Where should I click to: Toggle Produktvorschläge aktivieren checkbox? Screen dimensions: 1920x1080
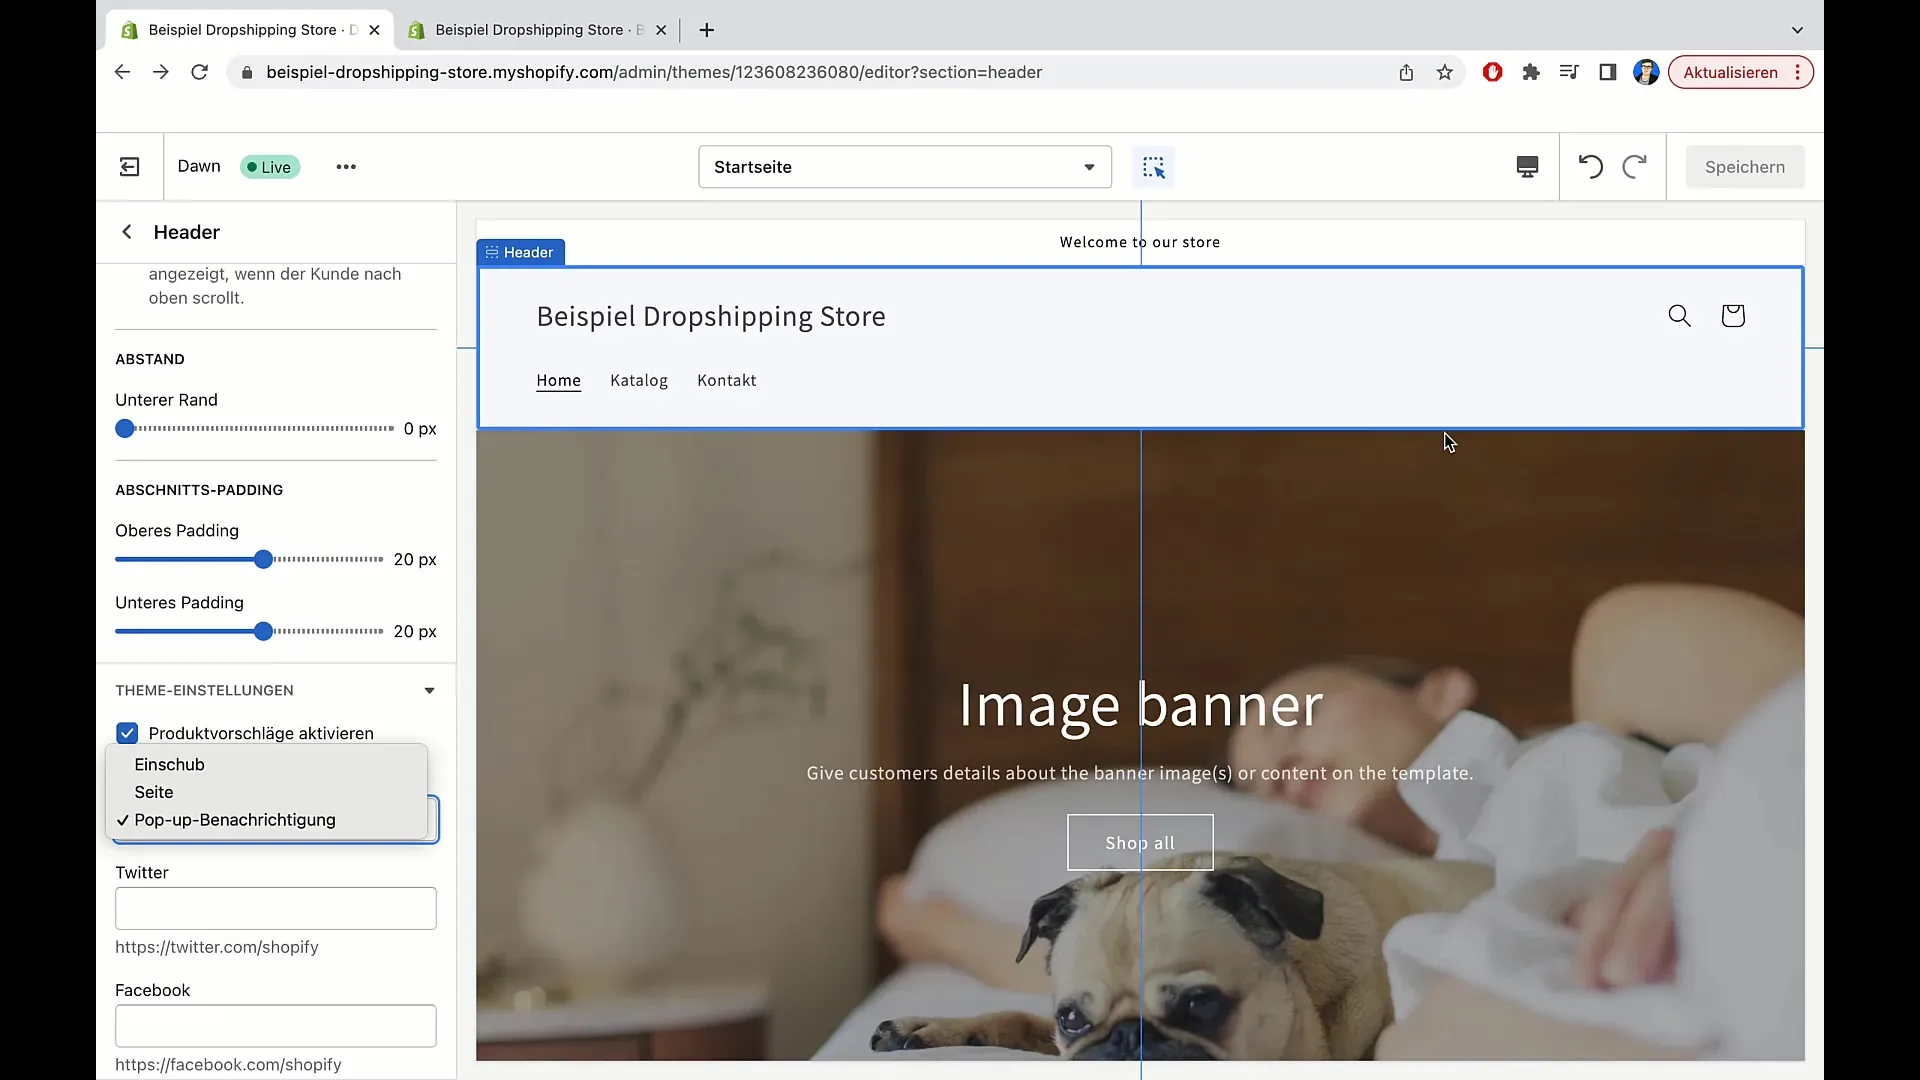click(128, 732)
